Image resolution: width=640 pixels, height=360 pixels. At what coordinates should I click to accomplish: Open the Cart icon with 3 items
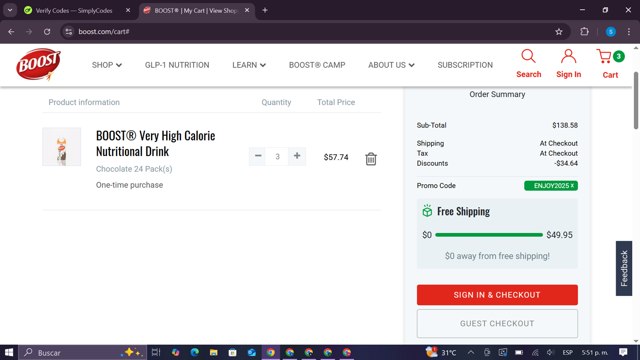click(x=610, y=64)
